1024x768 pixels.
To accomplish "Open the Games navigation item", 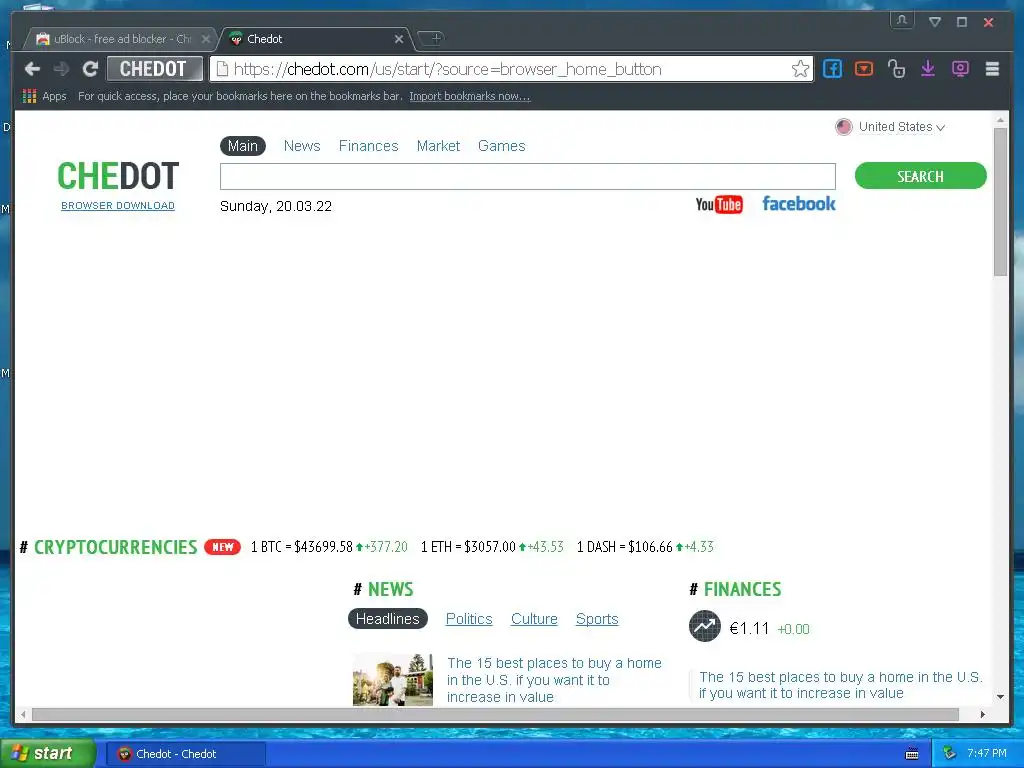I will point(502,146).
